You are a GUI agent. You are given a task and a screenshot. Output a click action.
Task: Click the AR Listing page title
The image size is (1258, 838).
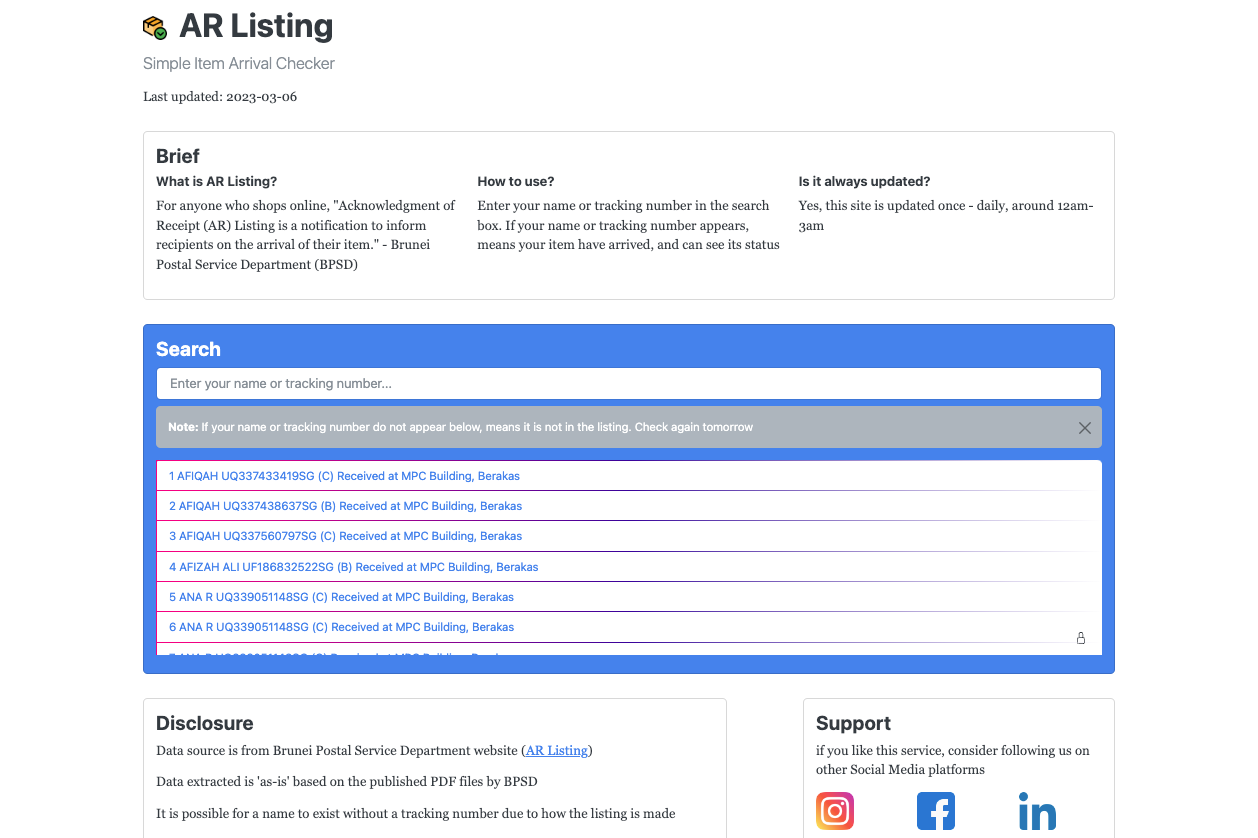click(x=256, y=27)
